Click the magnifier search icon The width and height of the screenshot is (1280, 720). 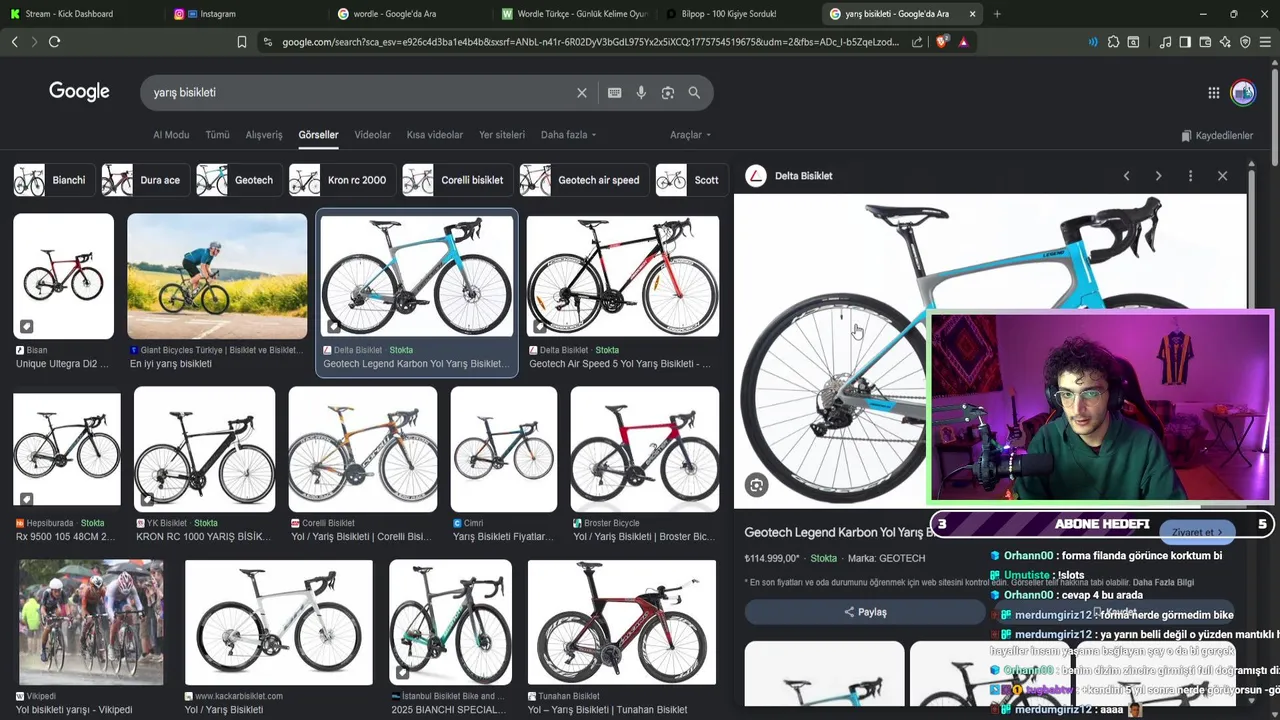(x=694, y=92)
